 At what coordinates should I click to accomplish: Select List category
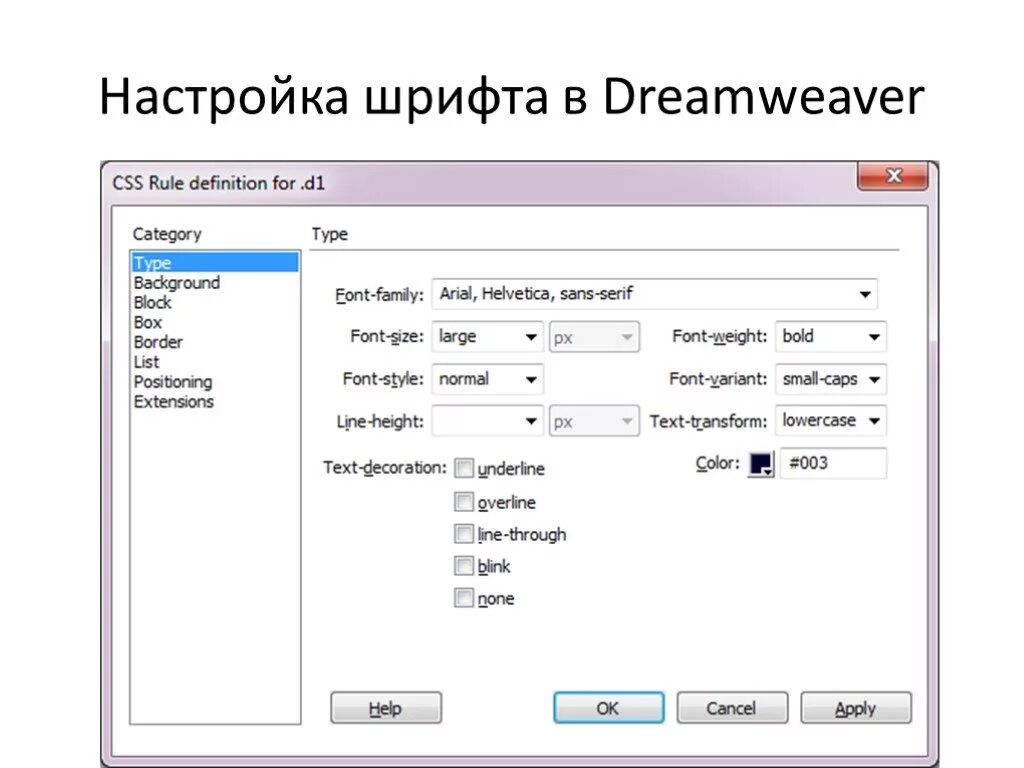coord(146,362)
